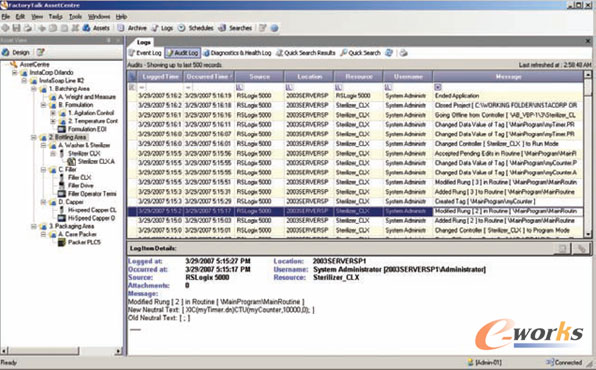Click the Admin-01 user status entry
The image size is (596, 370).
click(x=485, y=362)
